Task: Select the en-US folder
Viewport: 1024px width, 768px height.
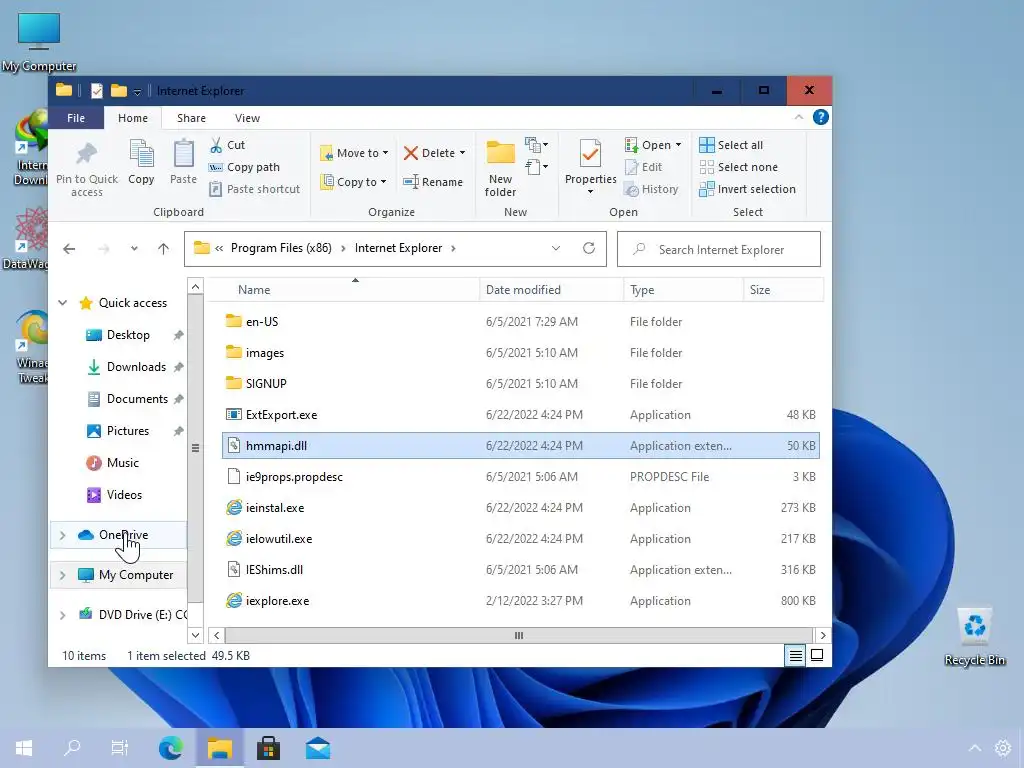Action: (x=520, y=322)
